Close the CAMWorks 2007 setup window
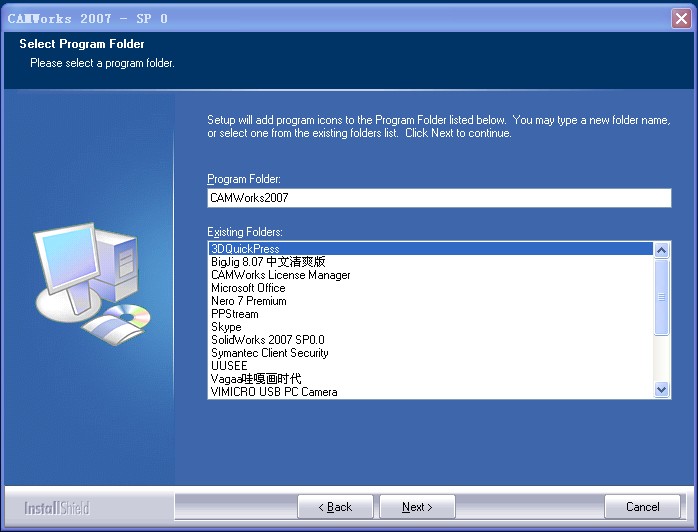The width and height of the screenshot is (698, 532). (681, 19)
